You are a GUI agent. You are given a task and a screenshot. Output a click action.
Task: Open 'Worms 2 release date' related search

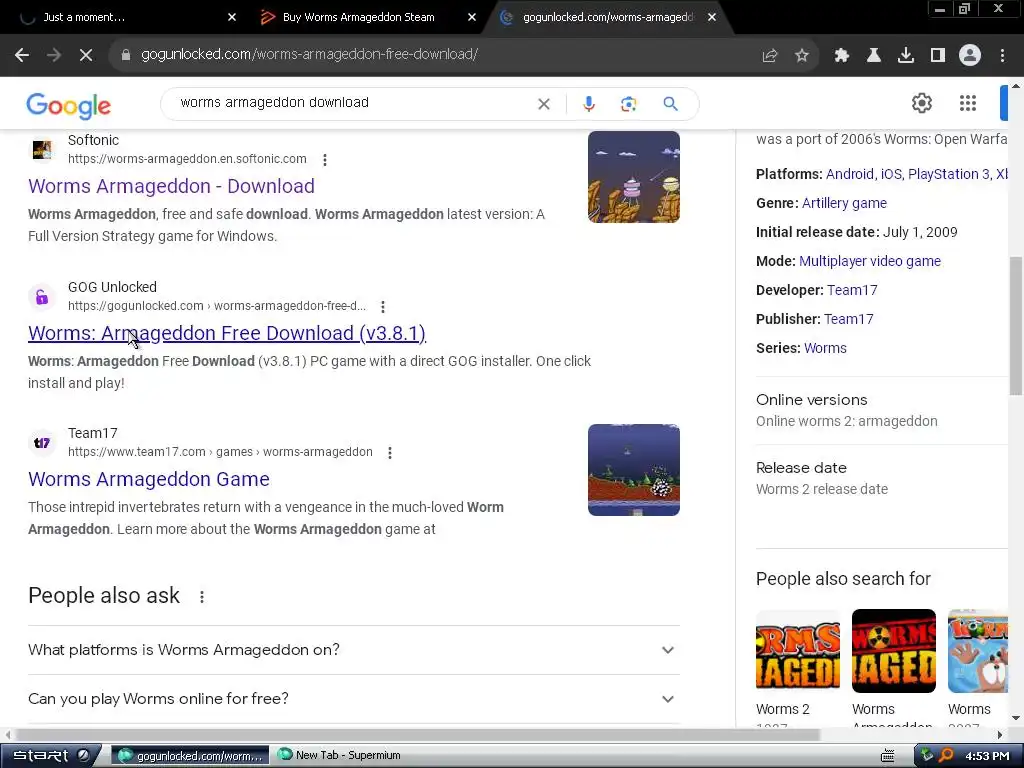pos(822,489)
